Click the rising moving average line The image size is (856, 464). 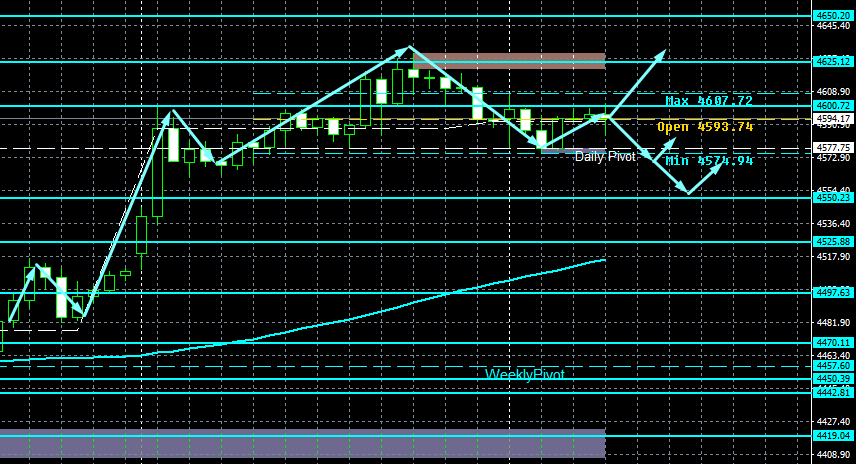[x=382, y=312]
